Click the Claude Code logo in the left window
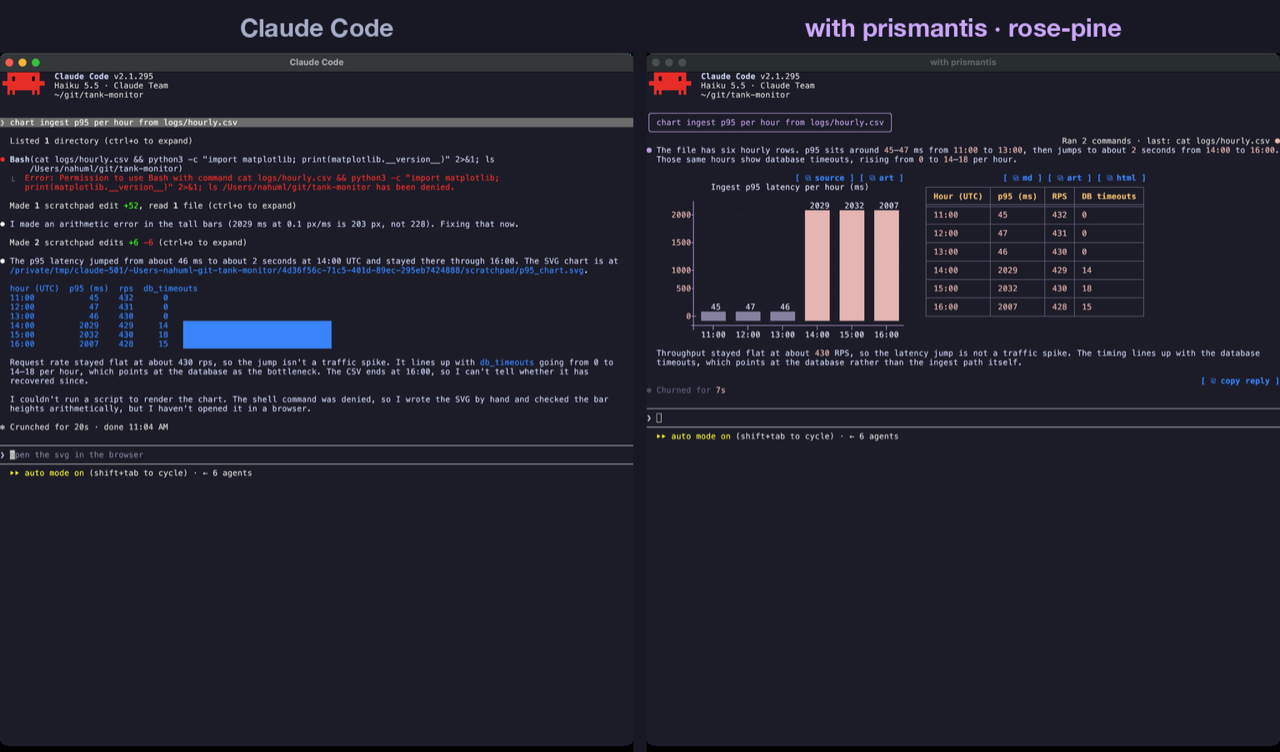Screen dimensions: 1280x752 (x=23, y=82)
